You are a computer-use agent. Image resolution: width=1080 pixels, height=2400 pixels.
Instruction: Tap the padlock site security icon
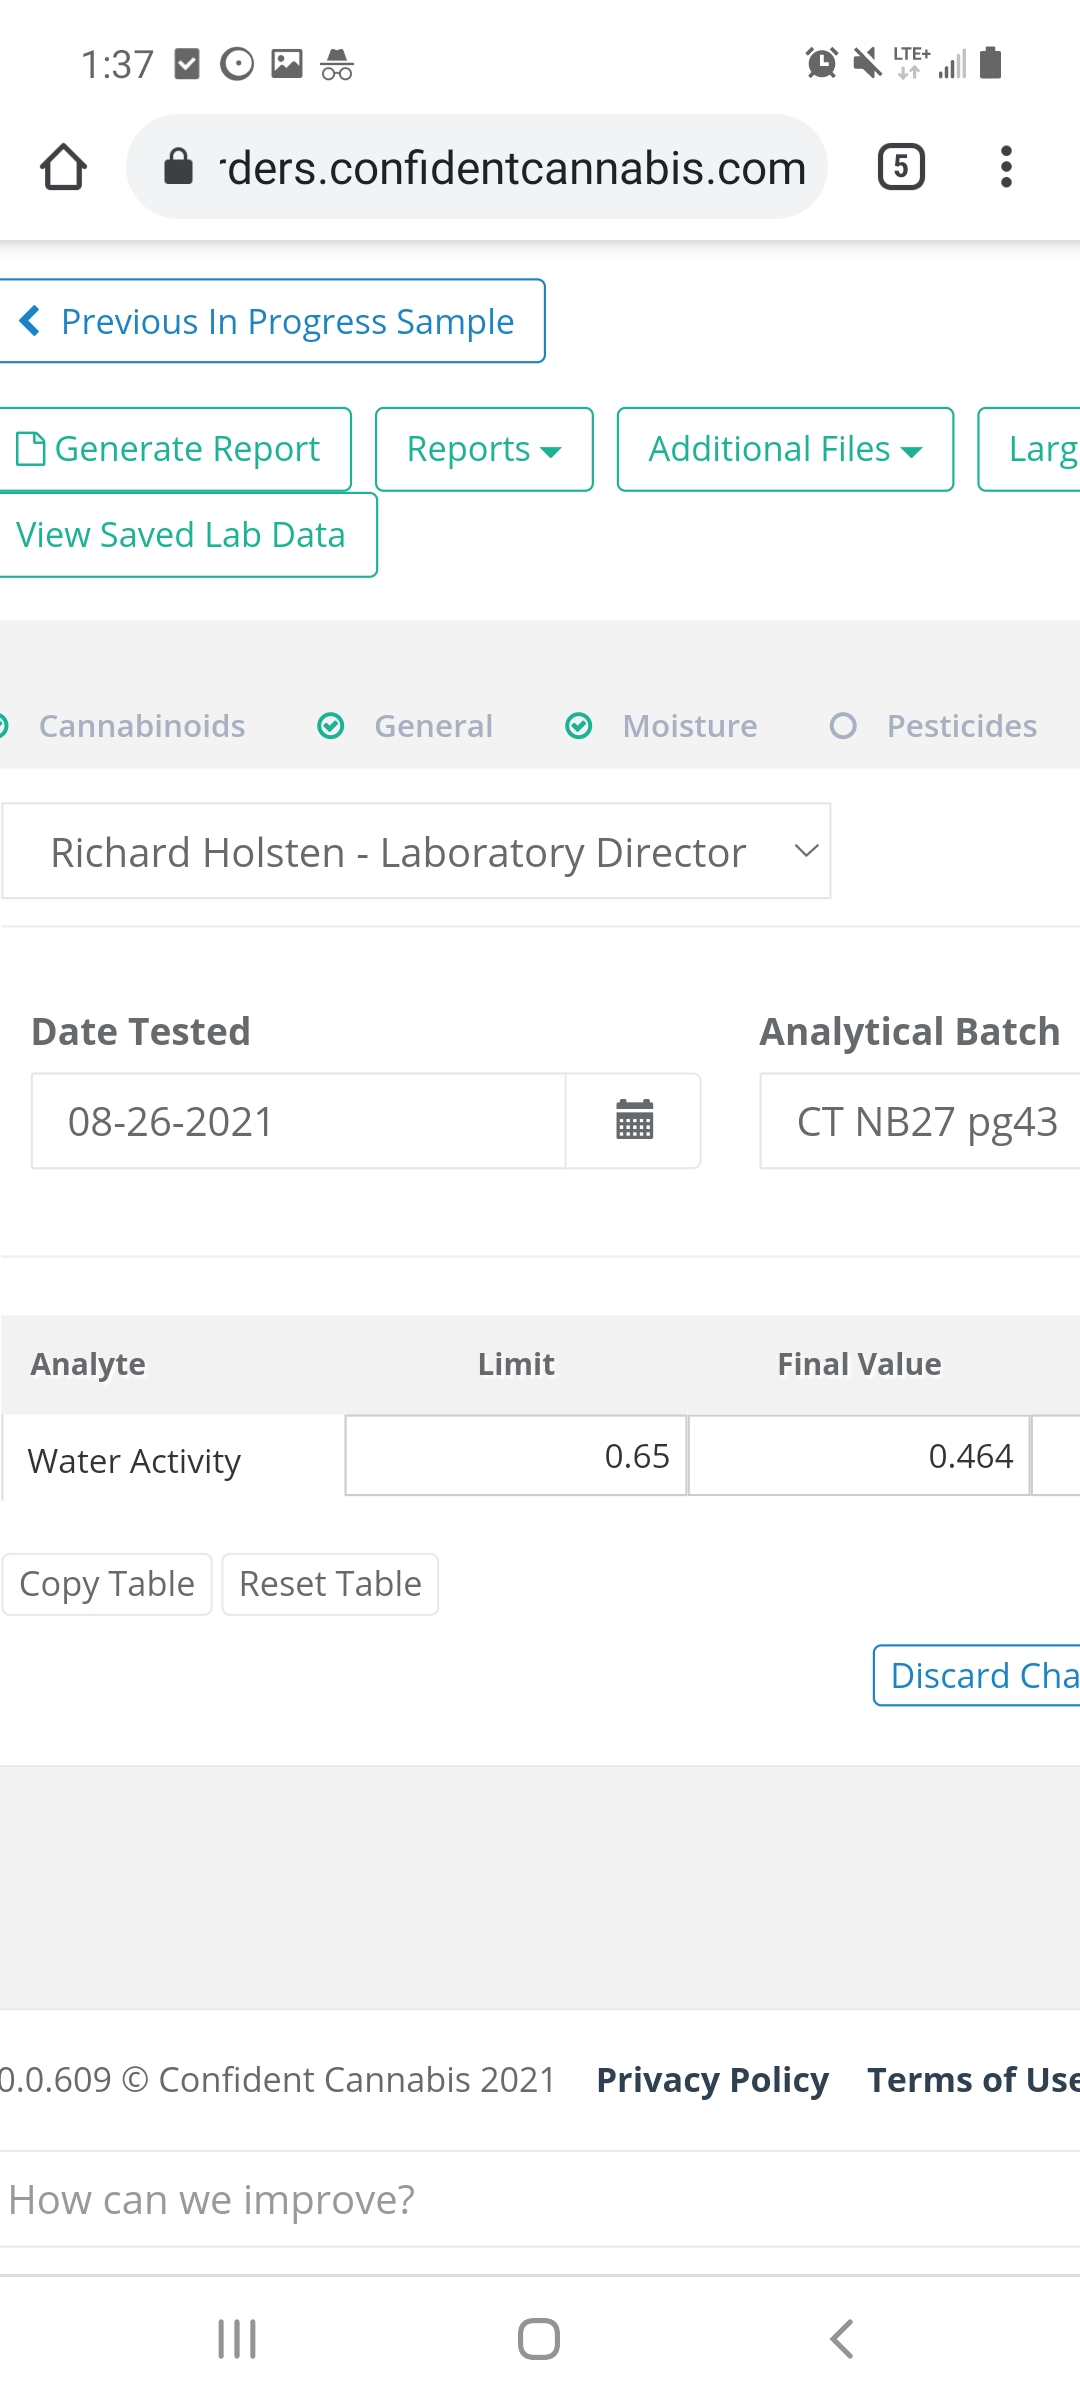point(178,167)
